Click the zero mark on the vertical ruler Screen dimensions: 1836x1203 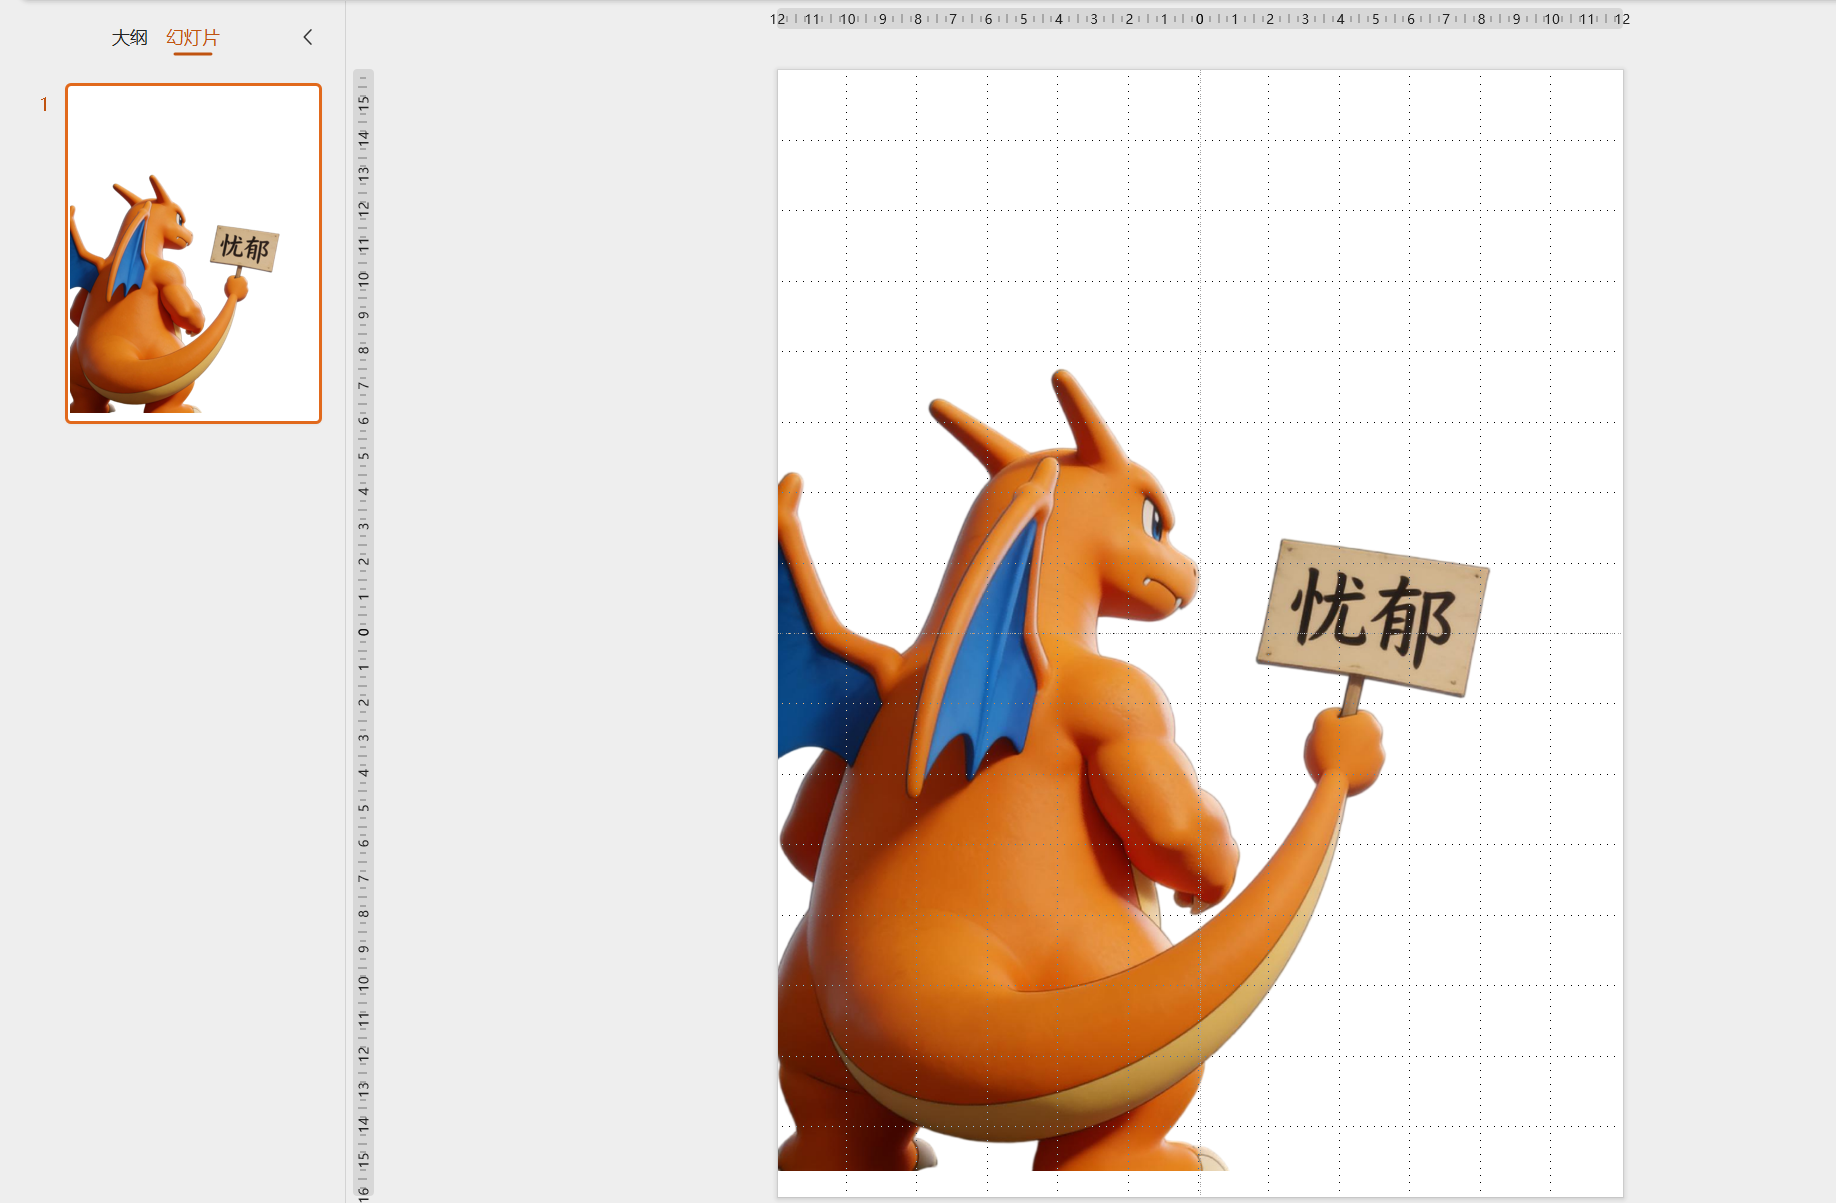[x=364, y=632]
